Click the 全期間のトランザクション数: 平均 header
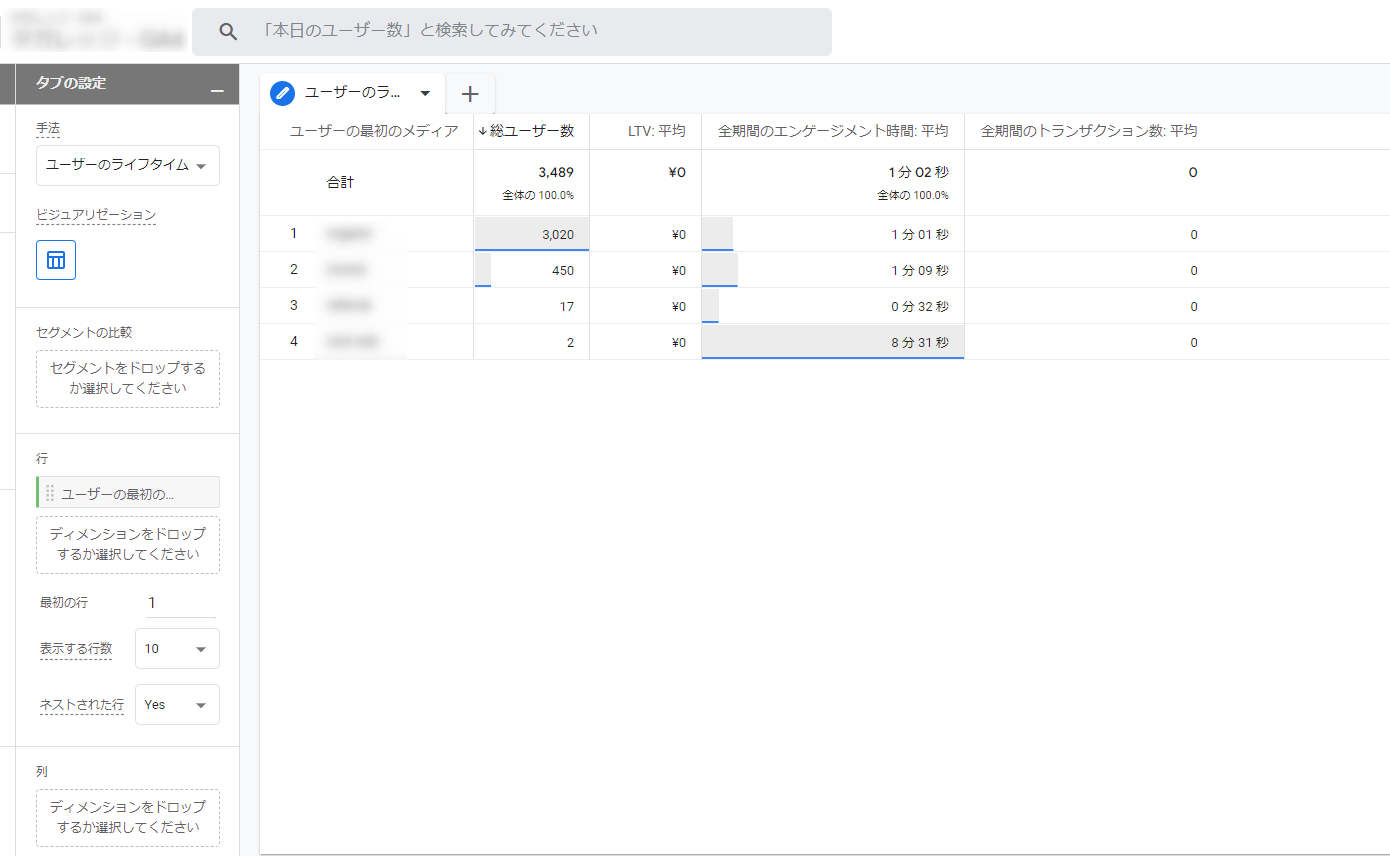1390x856 pixels. [x=1089, y=131]
